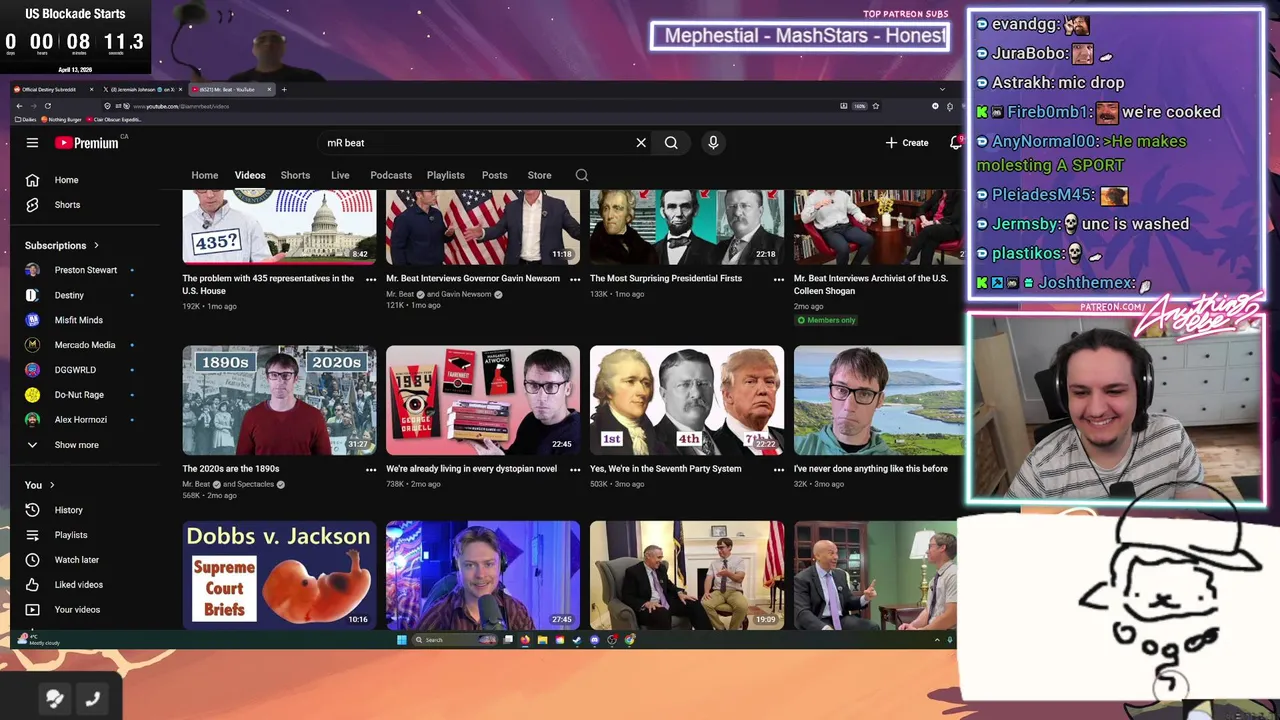The height and width of the screenshot is (720, 1280).
Task: Open the Podcasts tab
Action: click(x=391, y=175)
